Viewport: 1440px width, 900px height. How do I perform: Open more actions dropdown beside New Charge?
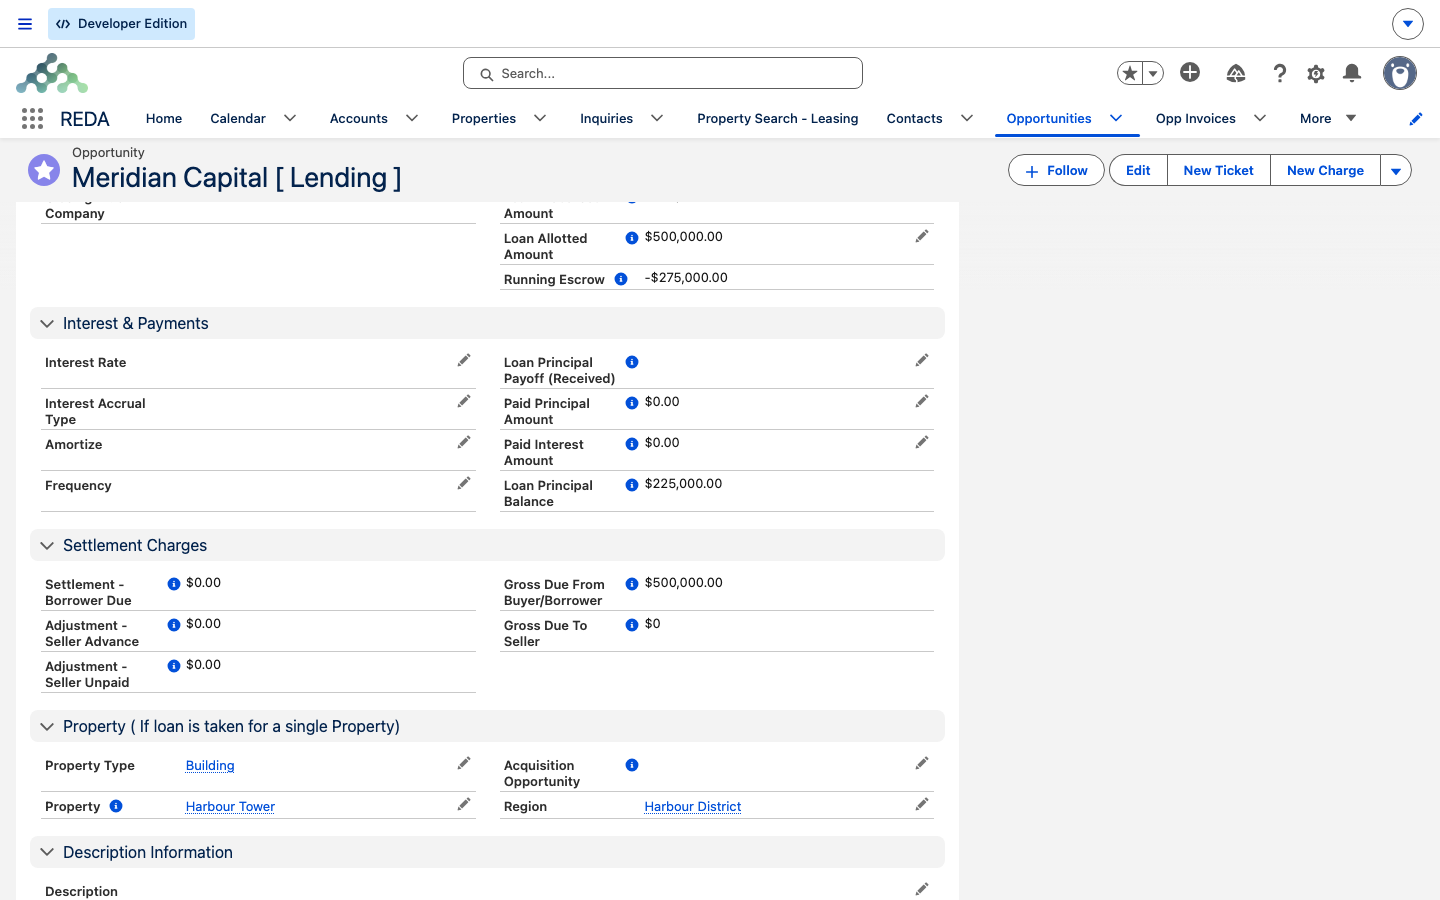(x=1396, y=171)
